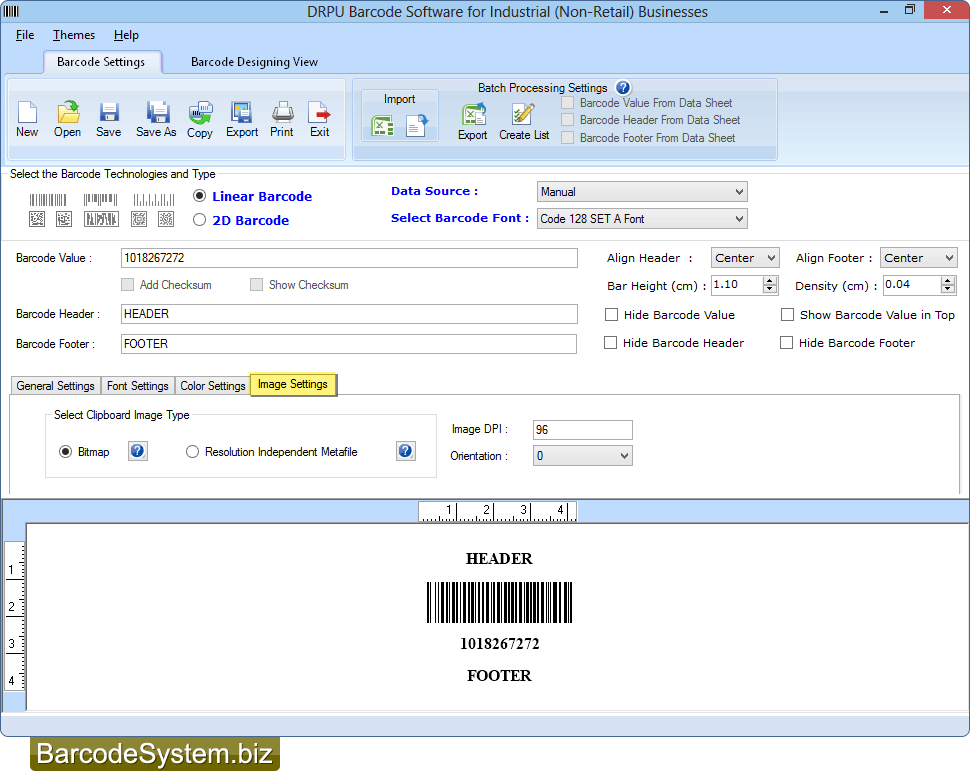Image resolution: width=970 pixels, height=771 pixels.
Task: Toggle the Show Checksum checkbox
Action: [x=256, y=285]
